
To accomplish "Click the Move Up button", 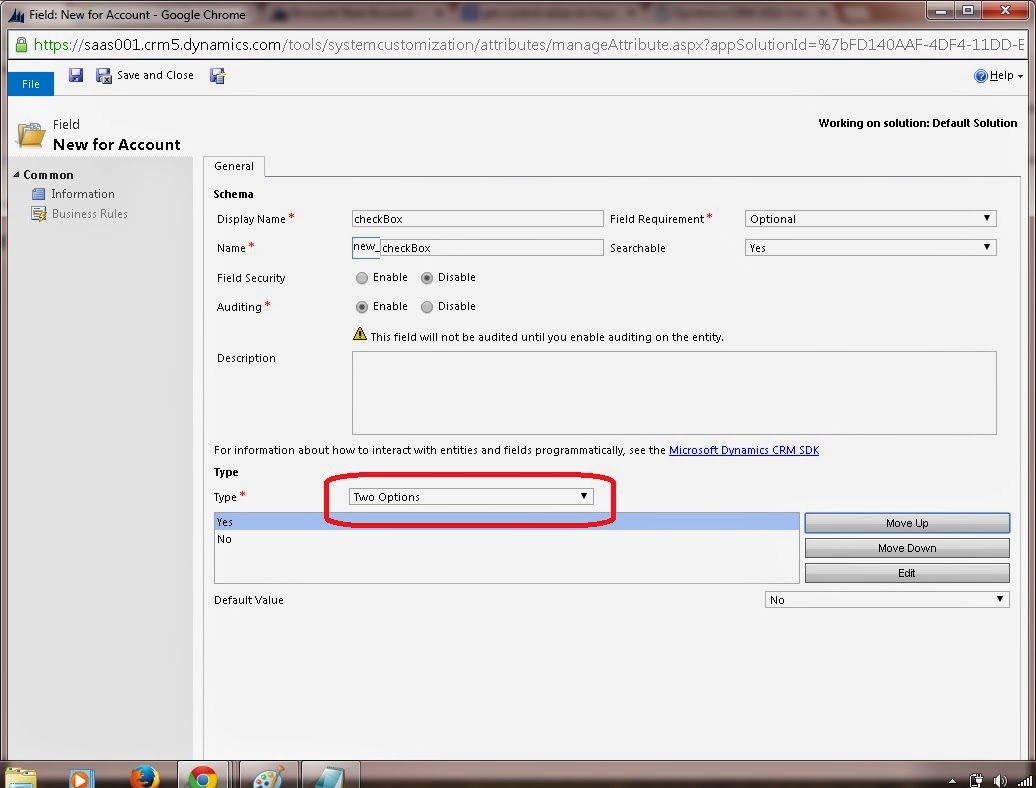I will [906, 523].
